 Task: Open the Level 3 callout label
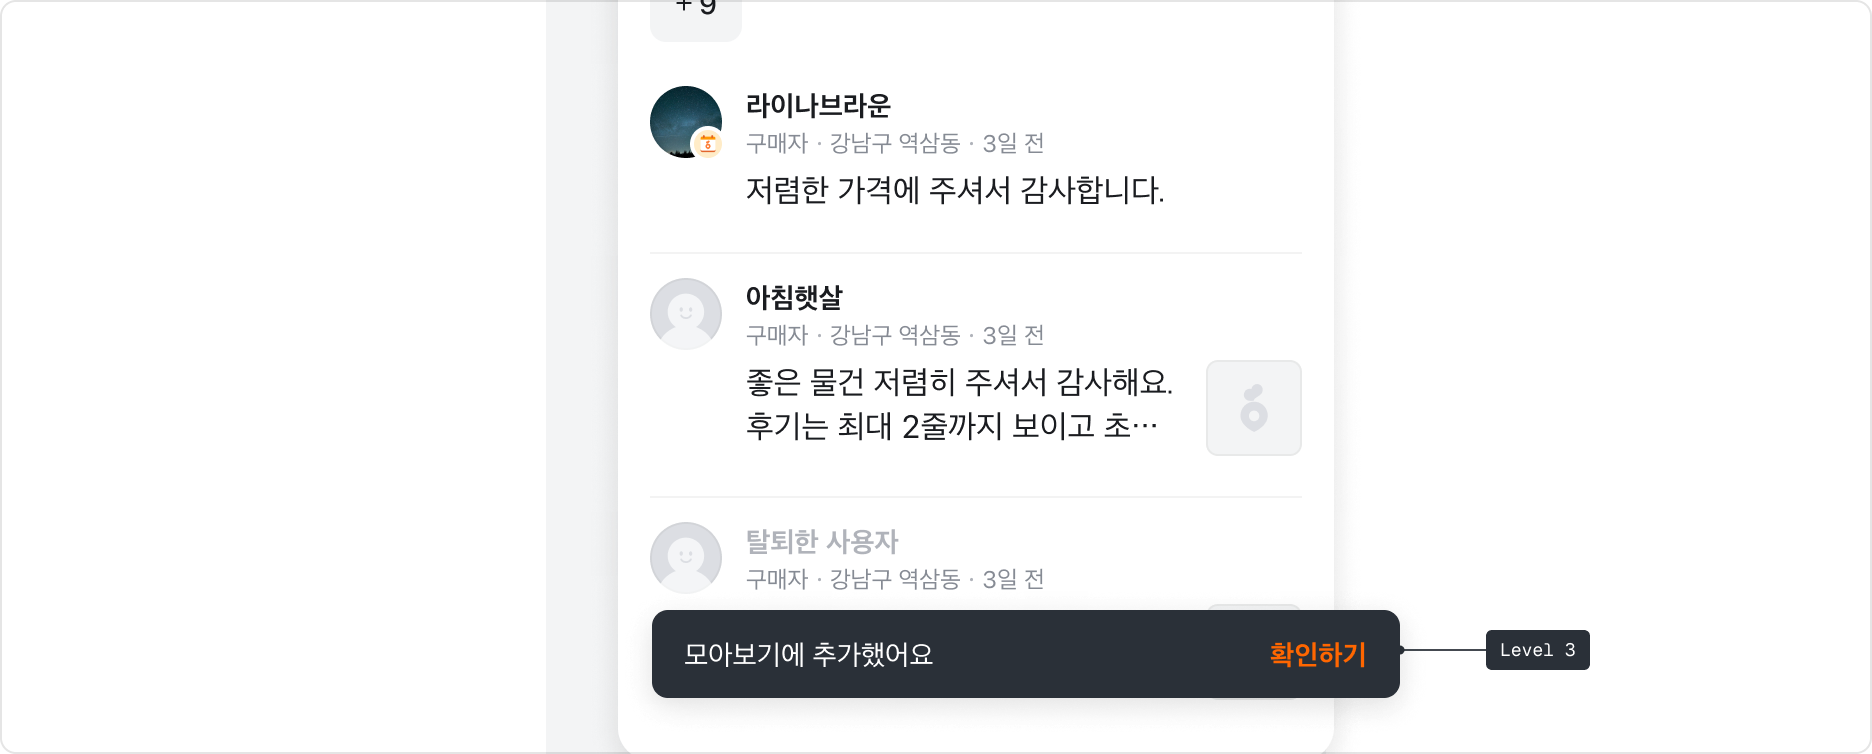pyautogui.click(x=1537, y=650)
